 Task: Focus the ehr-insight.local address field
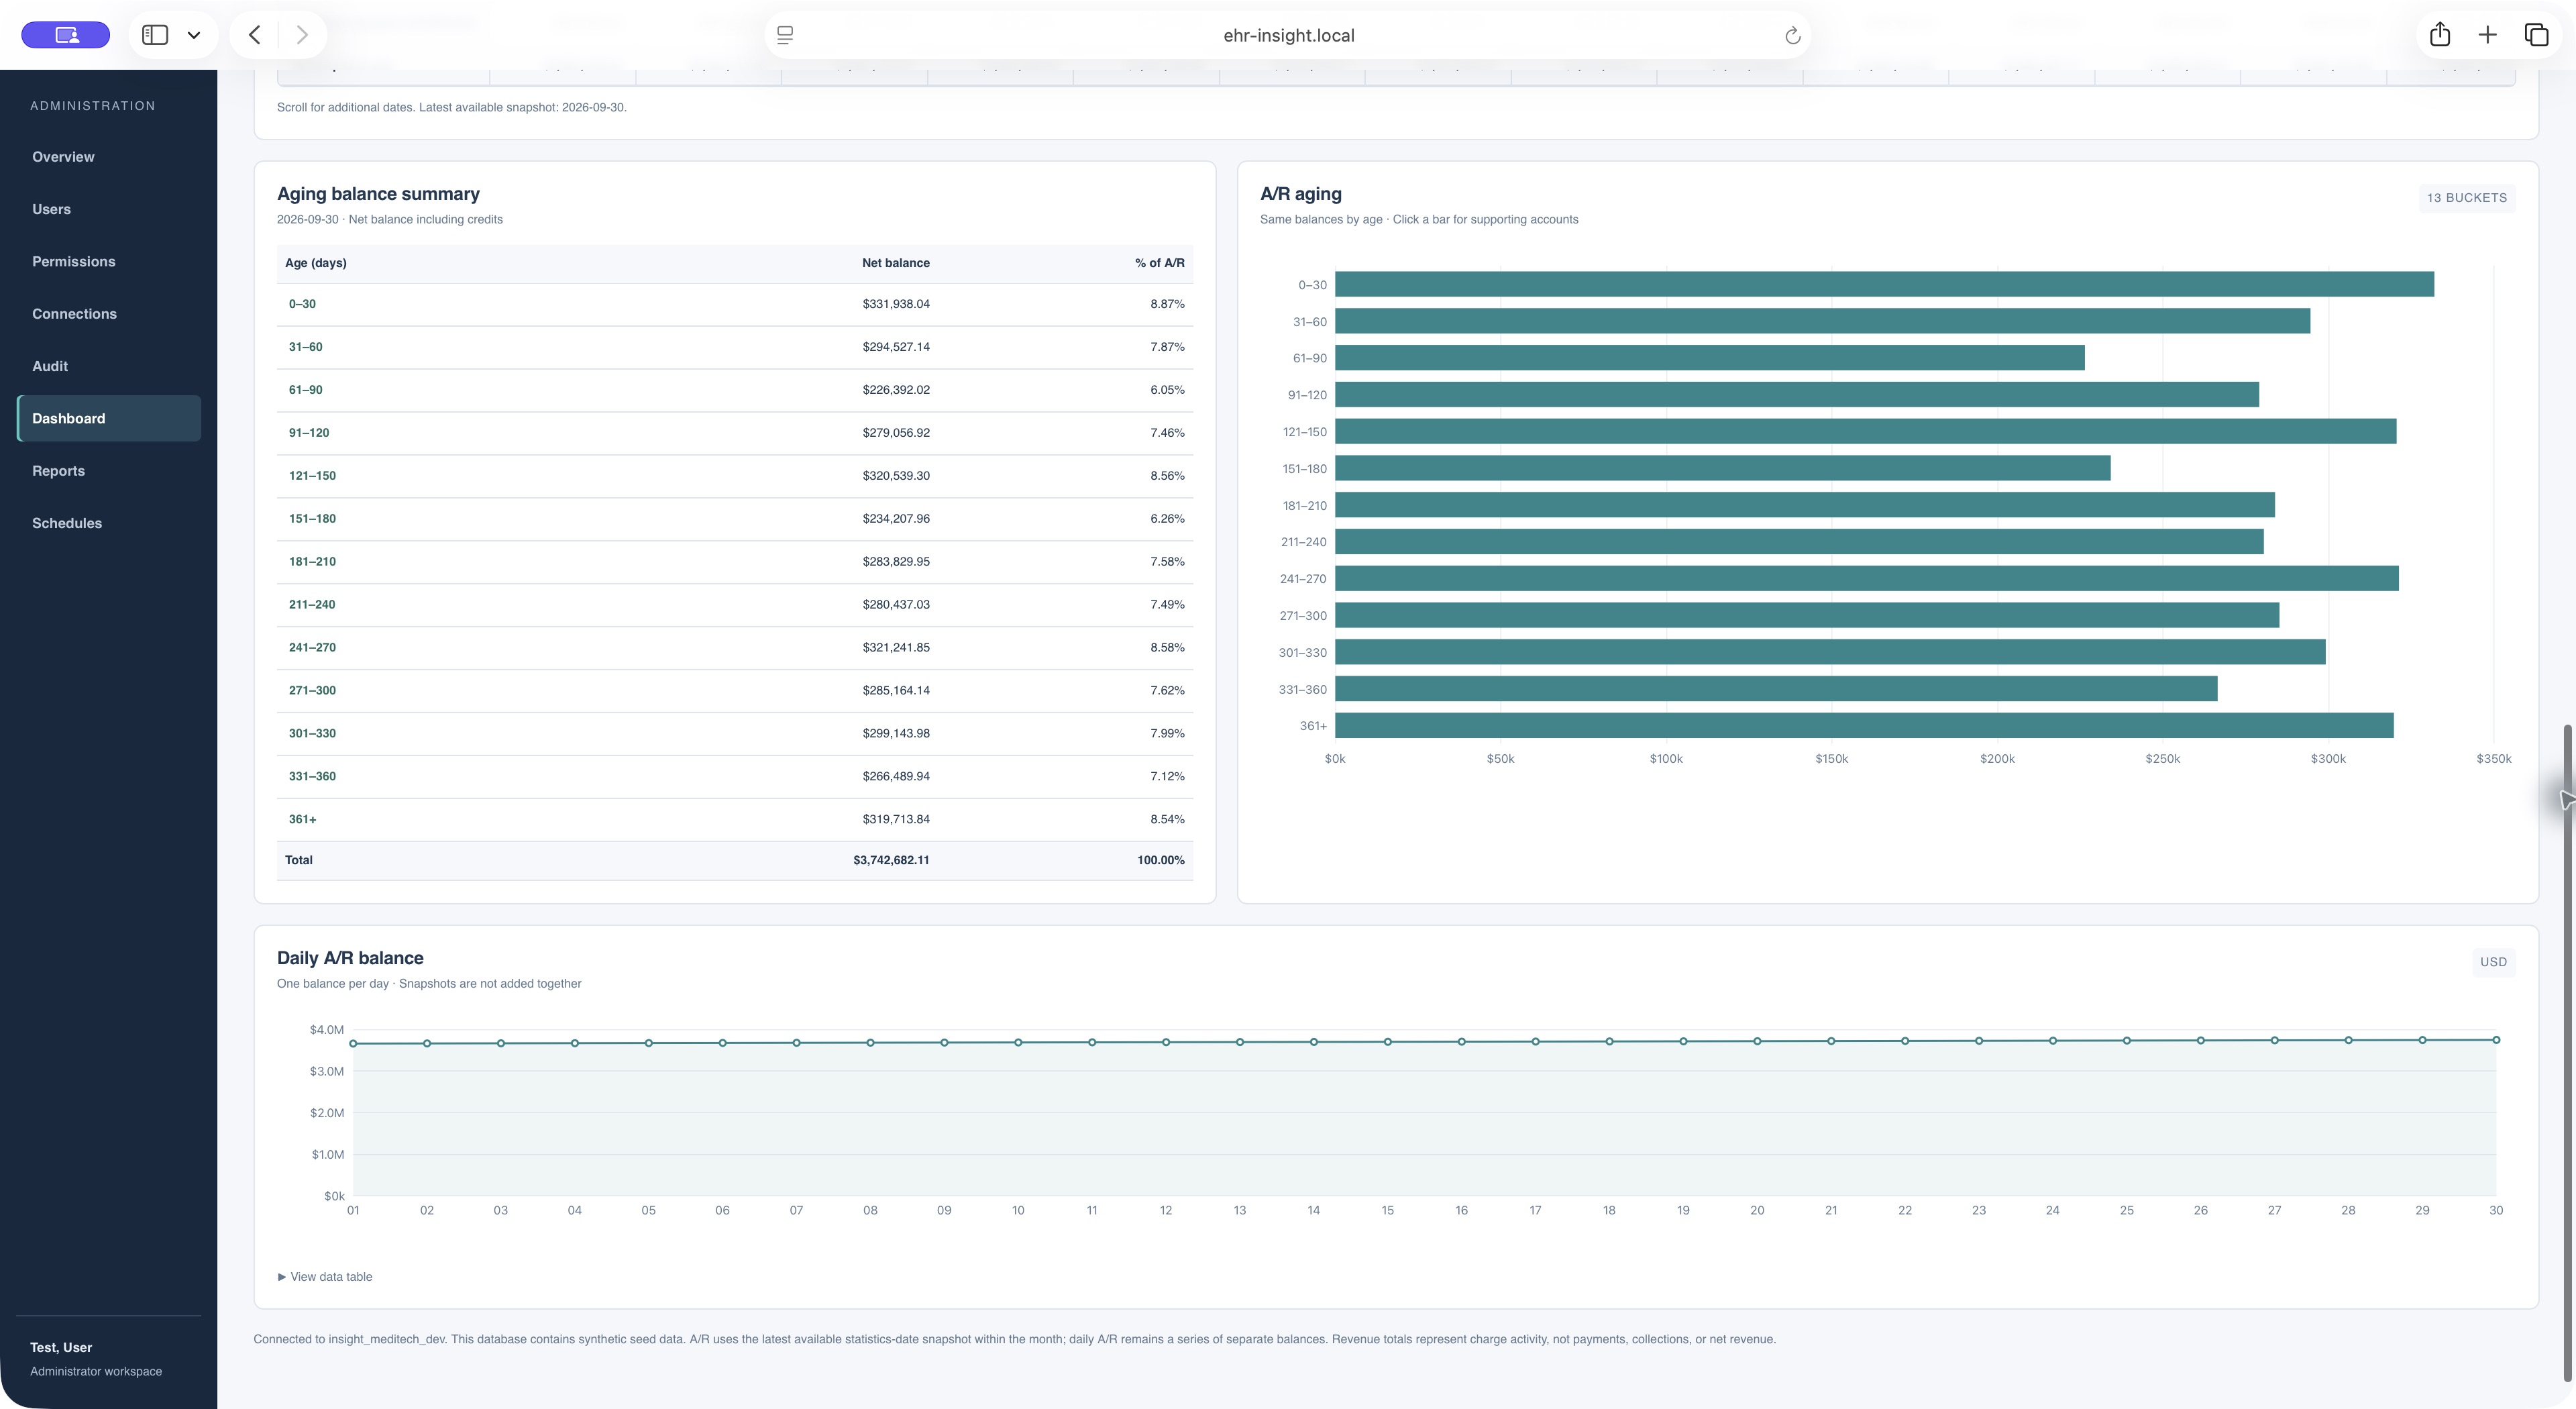coord(1289,35)
